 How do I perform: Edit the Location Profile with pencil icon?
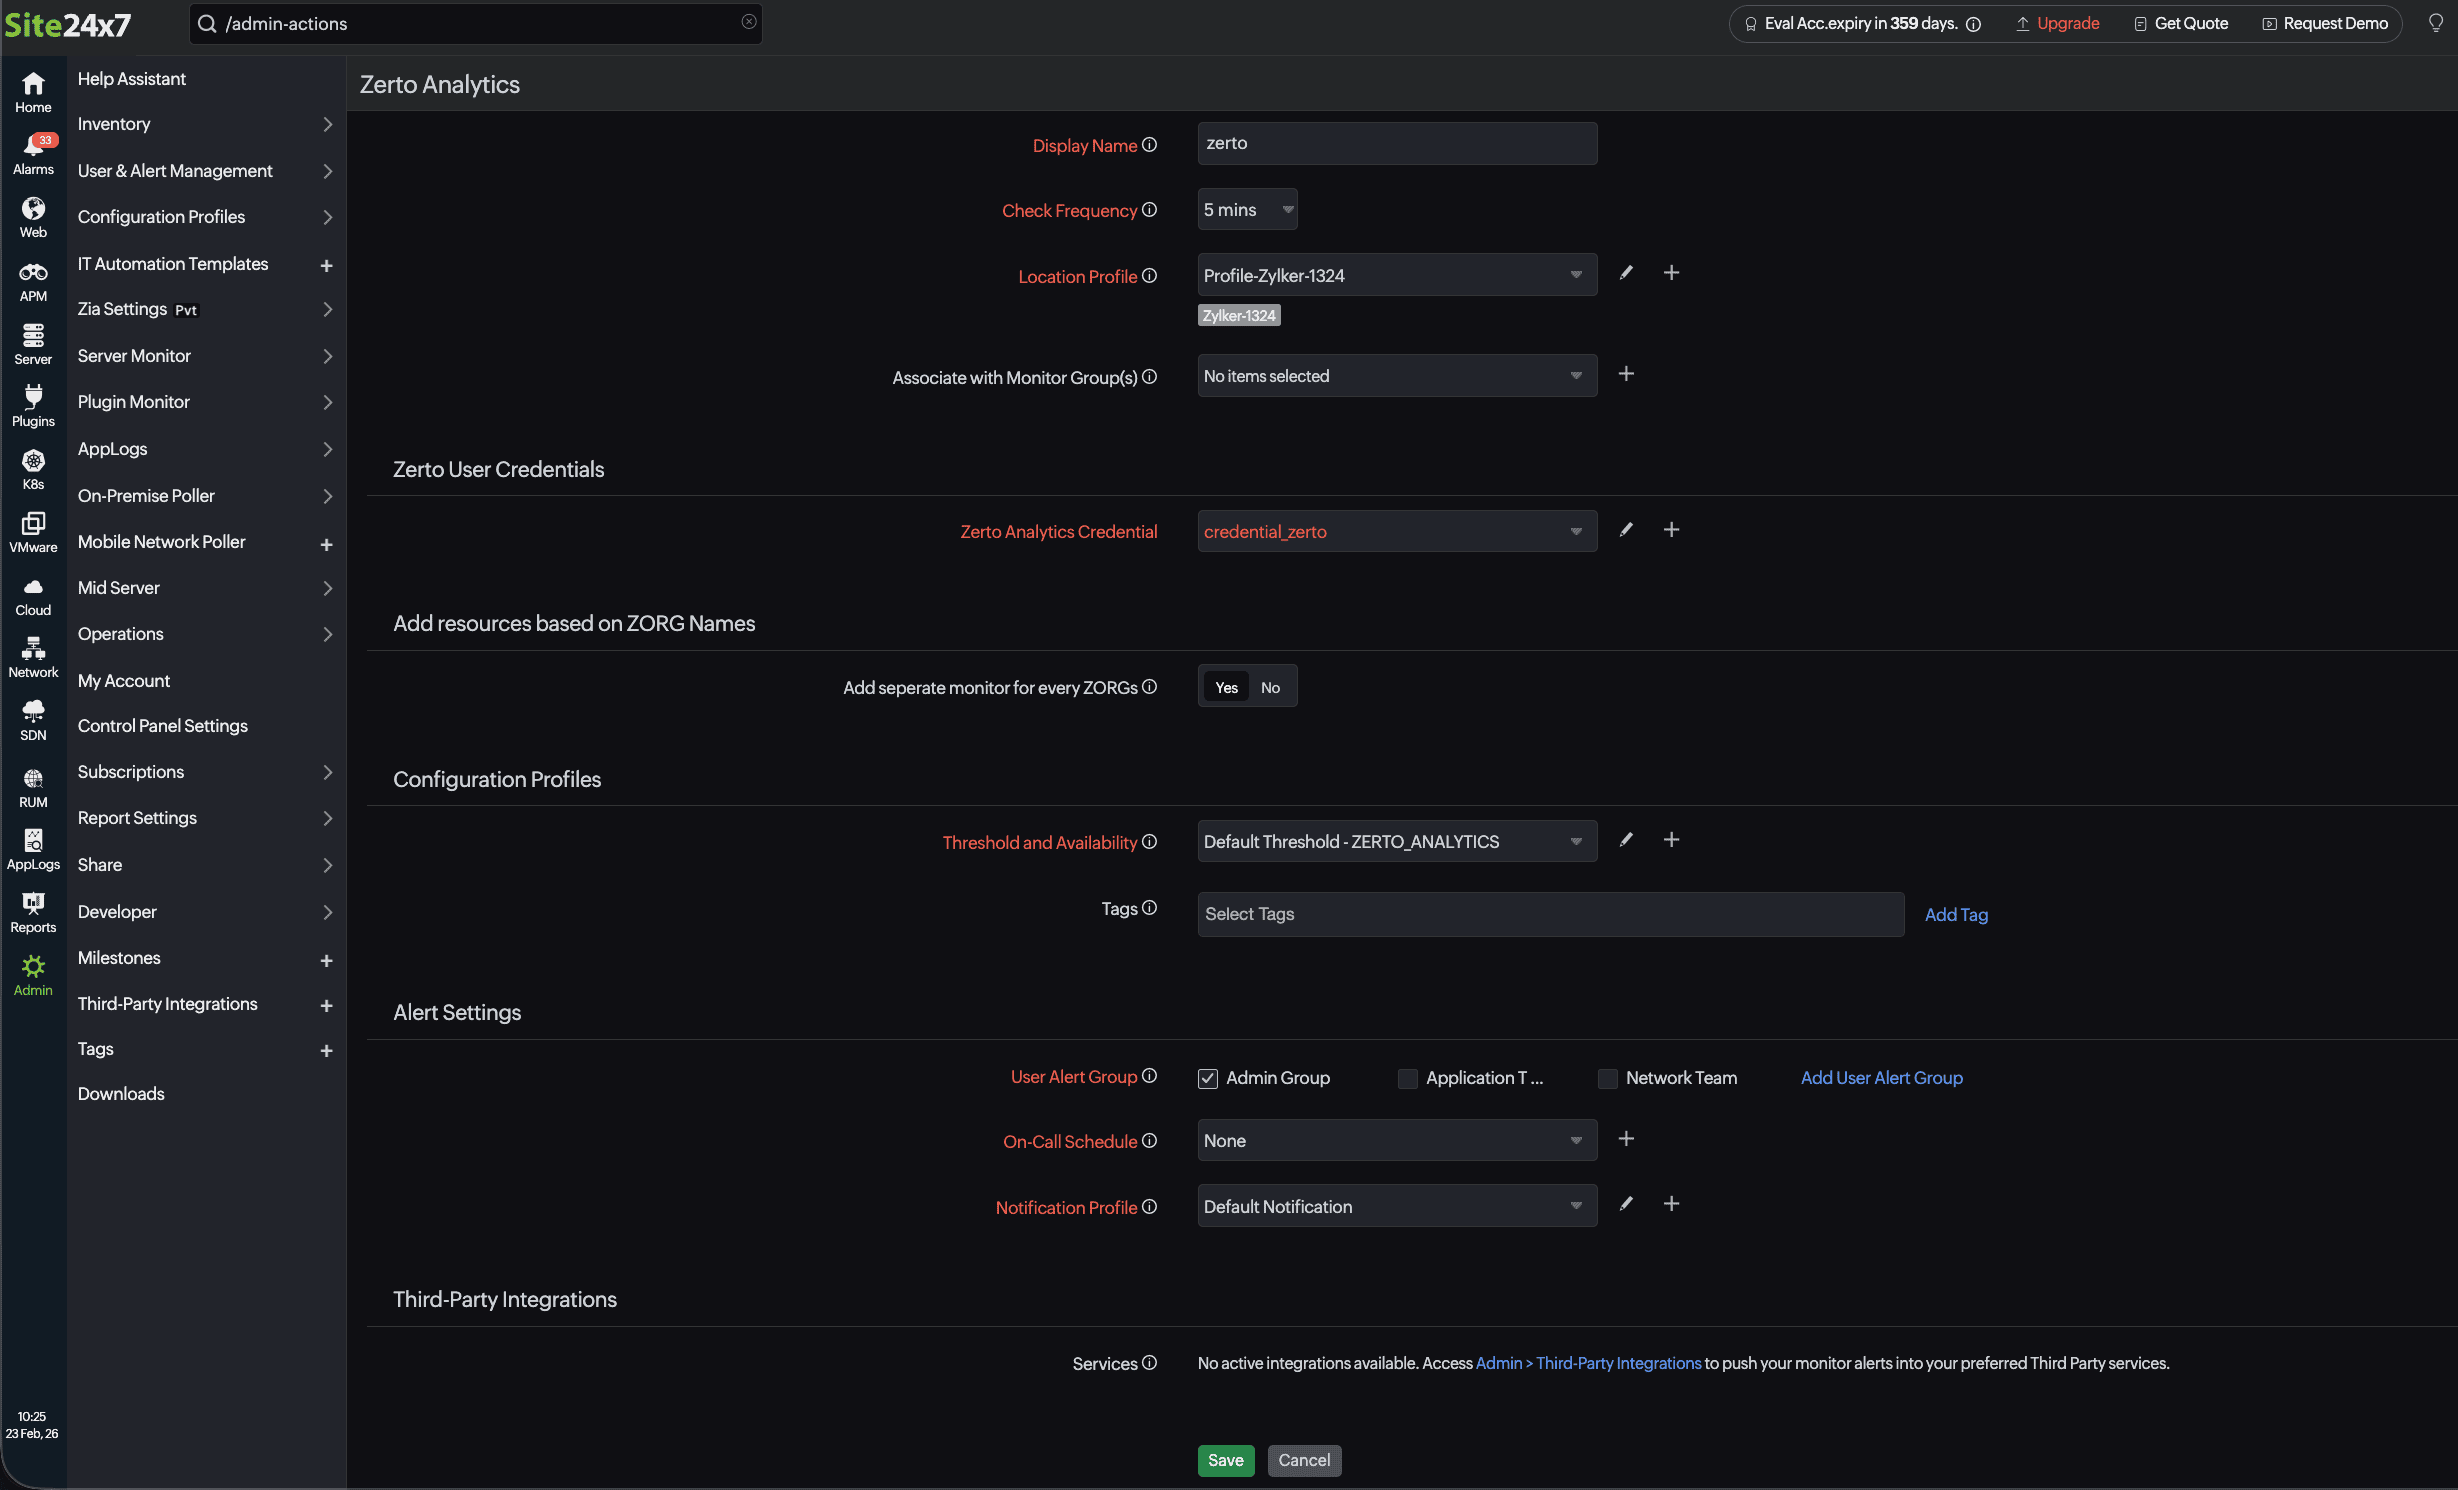(x=1626, y=273)
